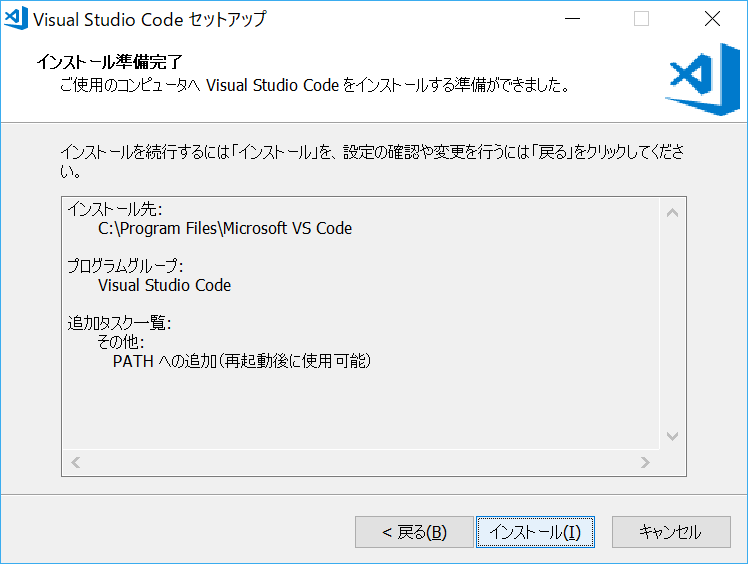Click the summary box scroll down arrow
This screenshot has height=564, width=748.
pos(673,436)
